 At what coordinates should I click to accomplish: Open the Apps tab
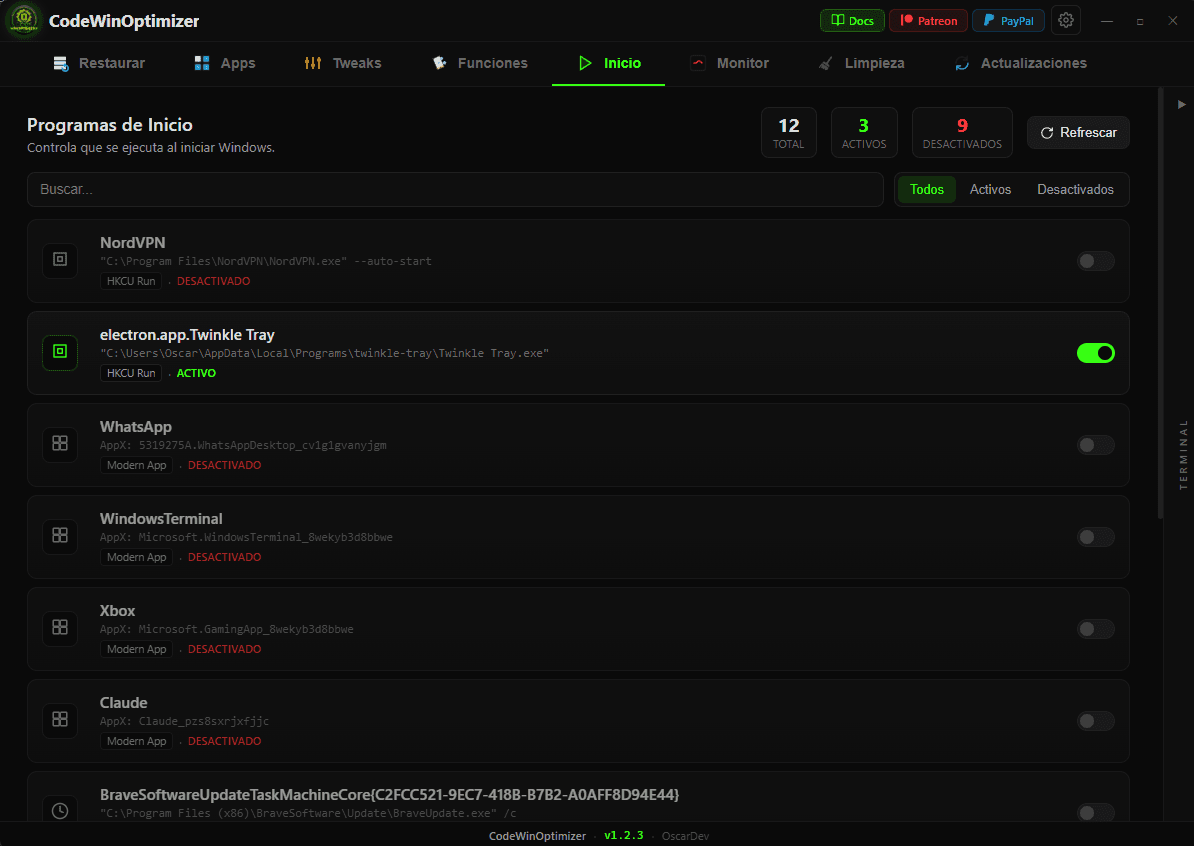[x=225, y=63]
